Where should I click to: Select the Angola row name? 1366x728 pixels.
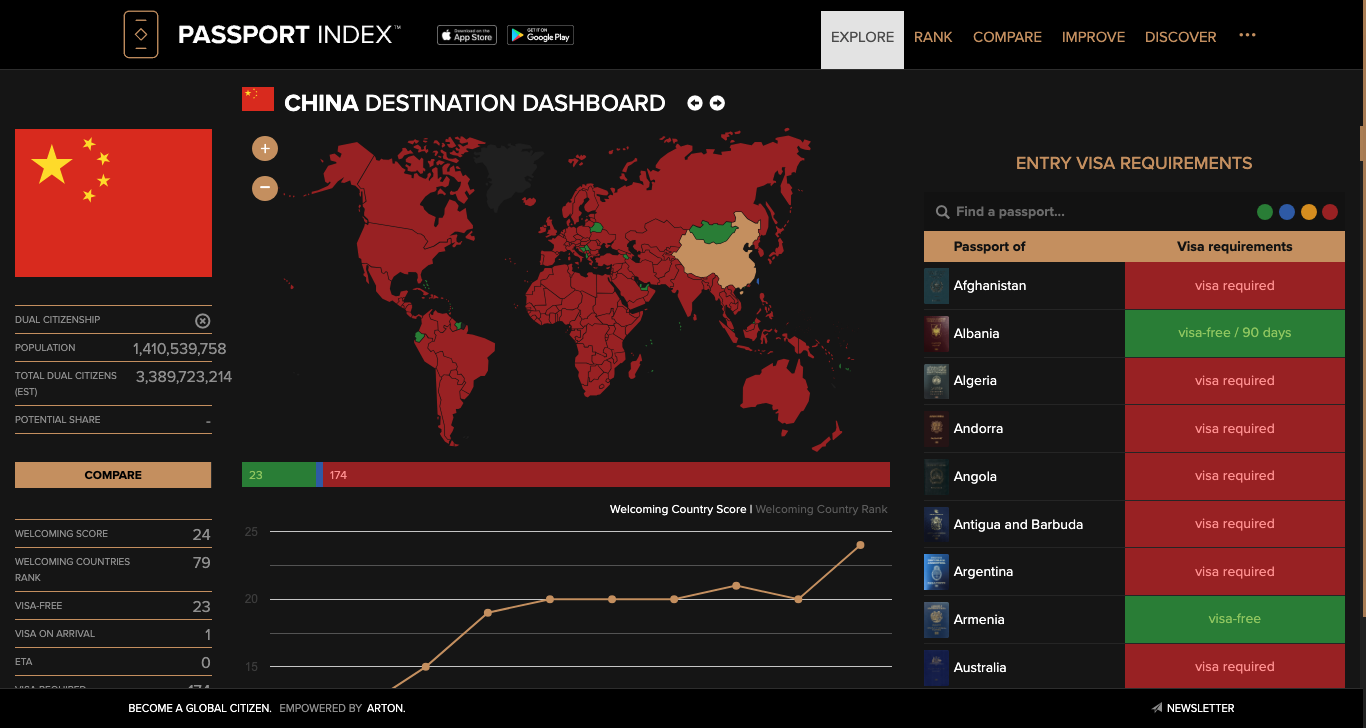tap(975, 477)
